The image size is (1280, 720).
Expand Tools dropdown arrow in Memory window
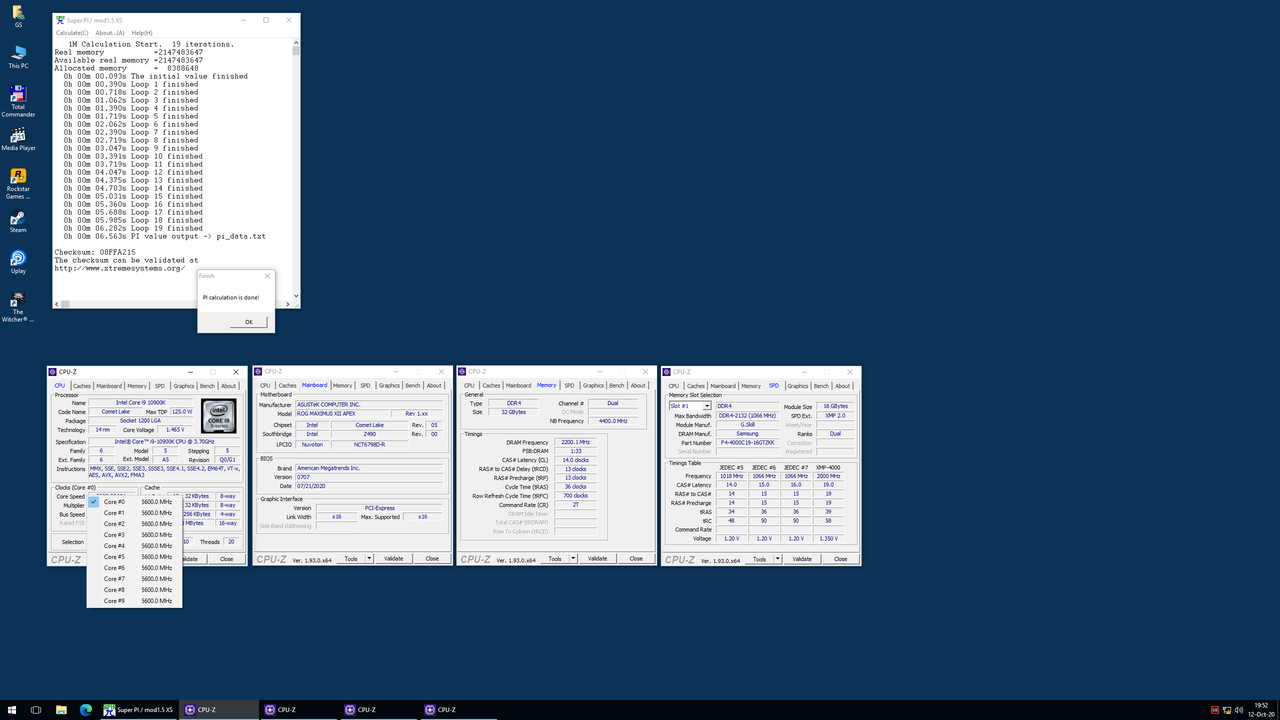(574, 559)
